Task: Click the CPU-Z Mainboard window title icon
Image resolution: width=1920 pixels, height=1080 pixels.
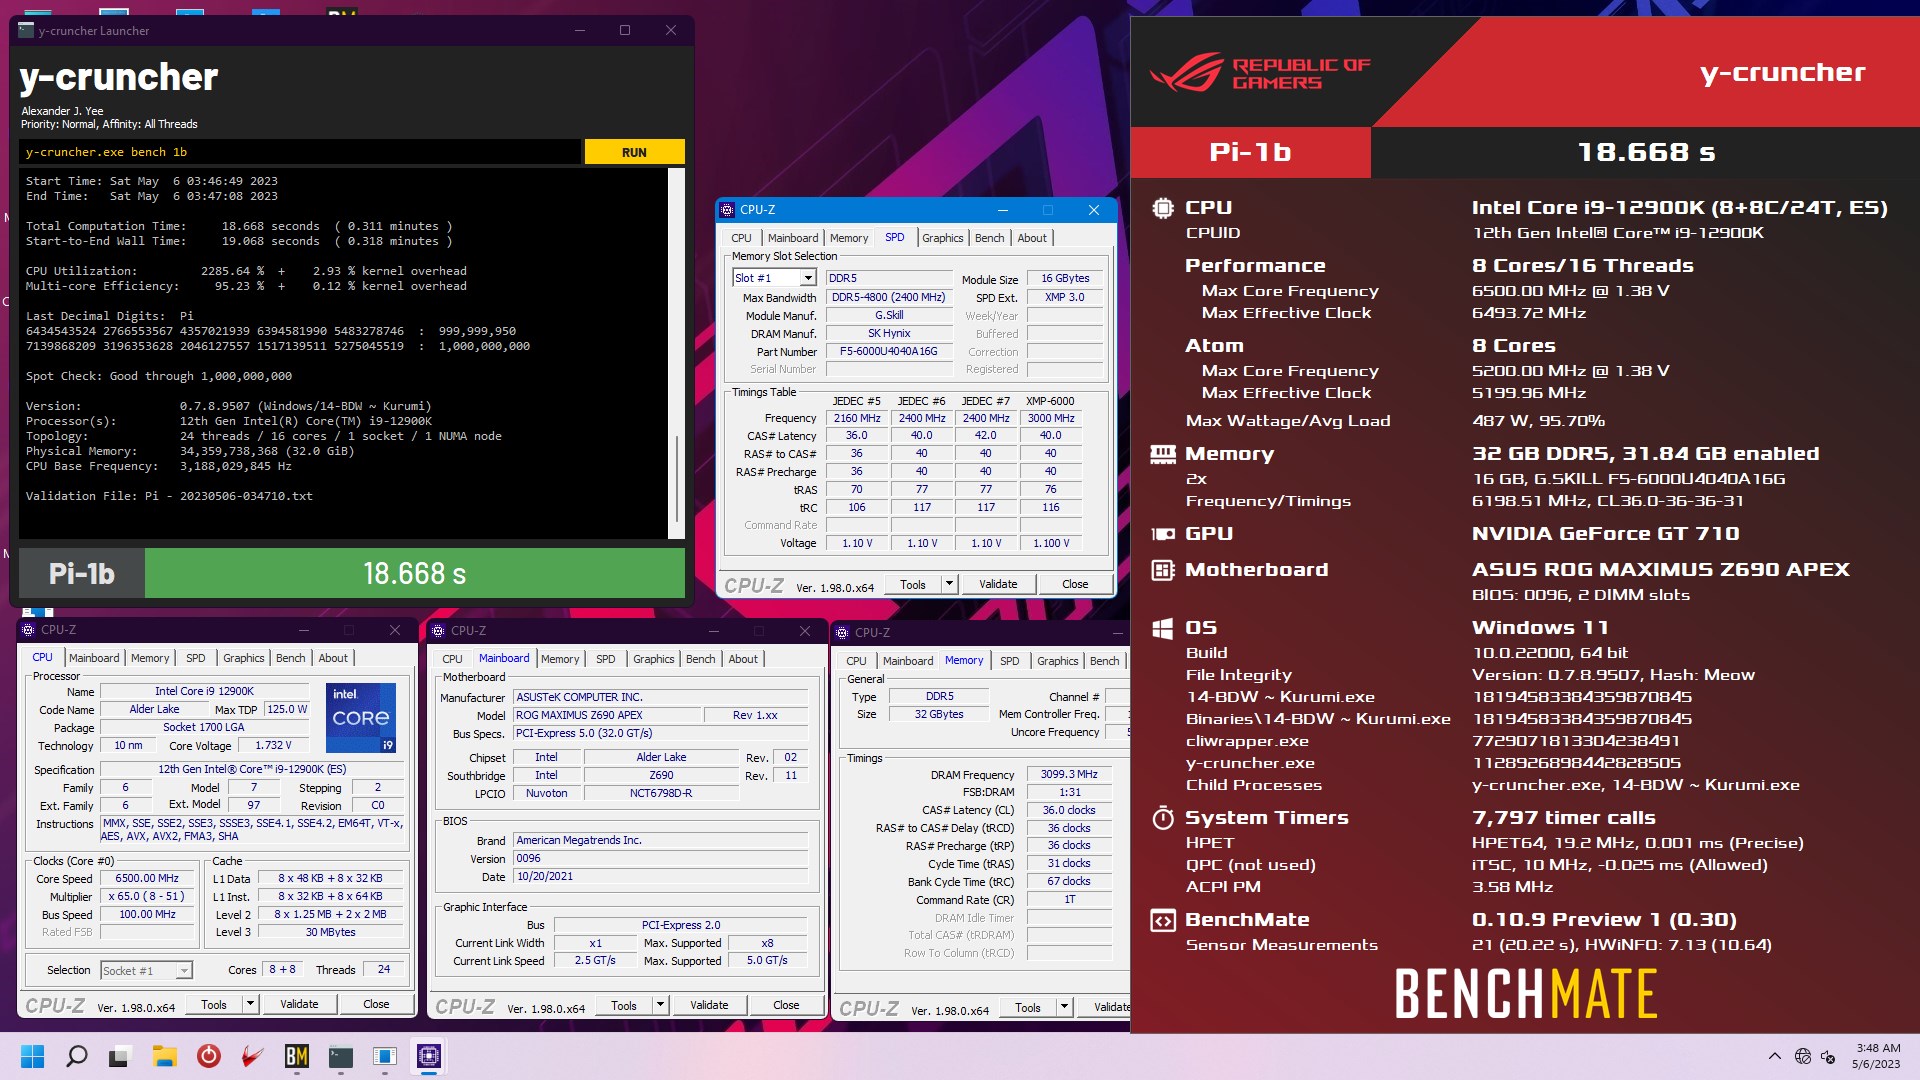Action: 438,631
